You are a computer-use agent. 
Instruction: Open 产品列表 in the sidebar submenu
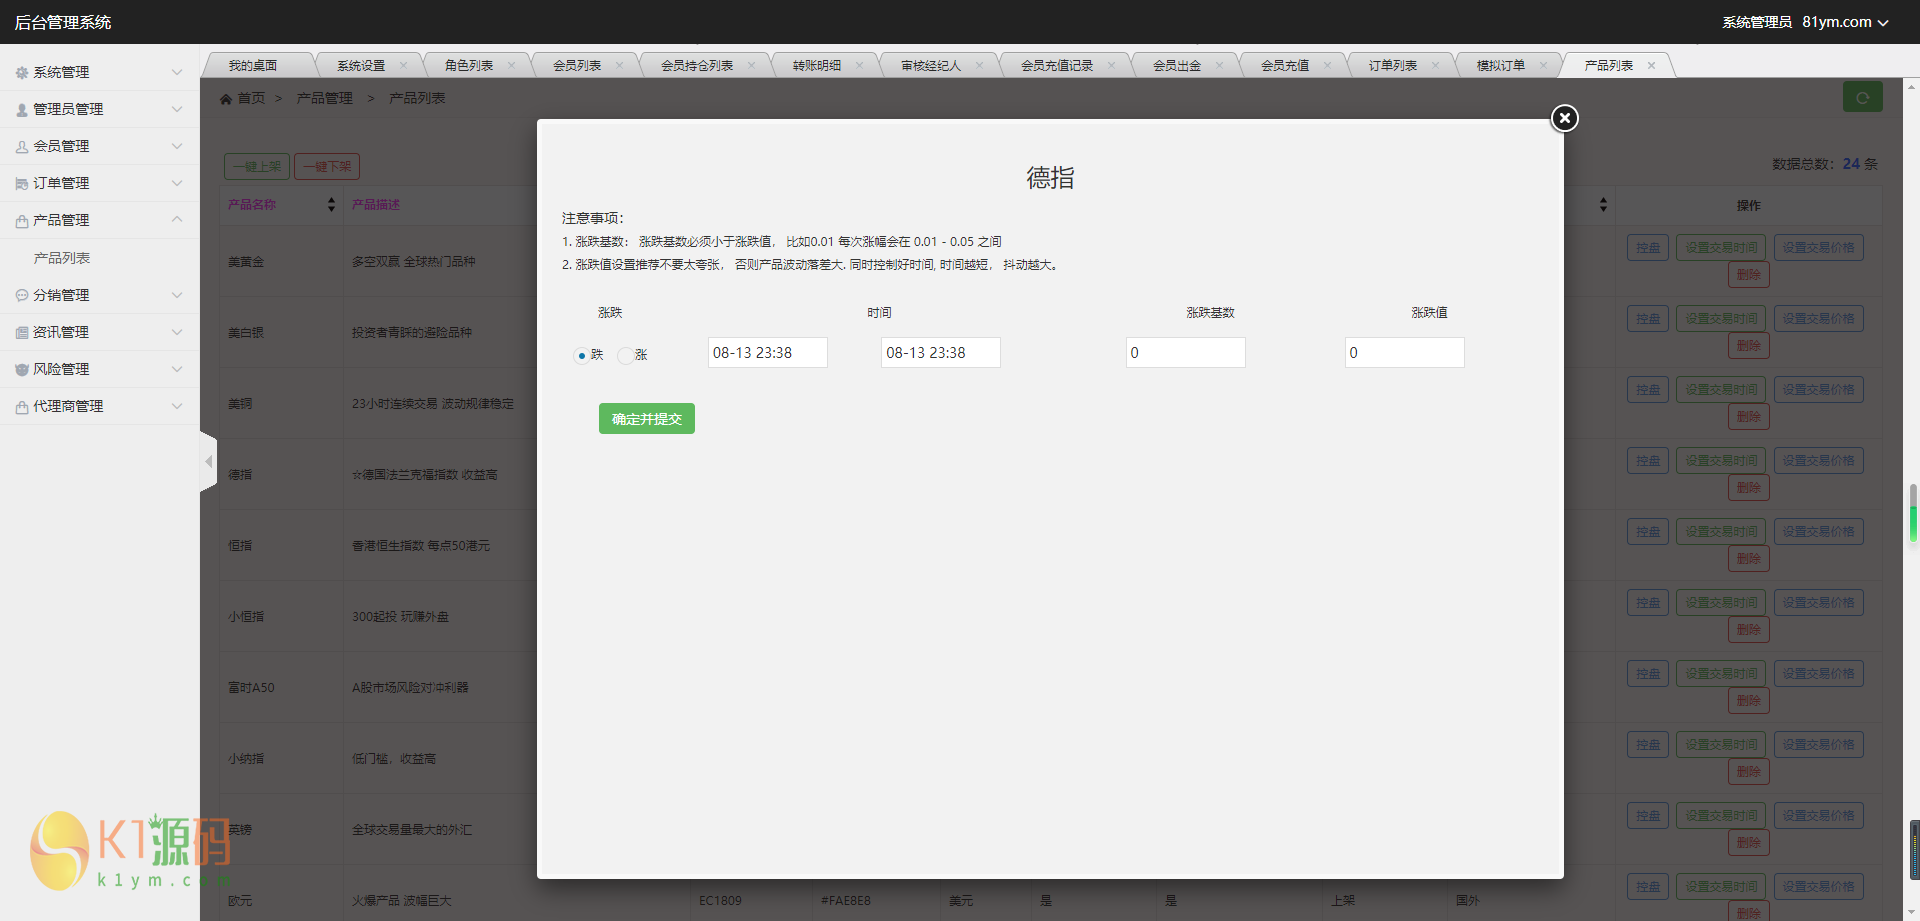point(62,258)
